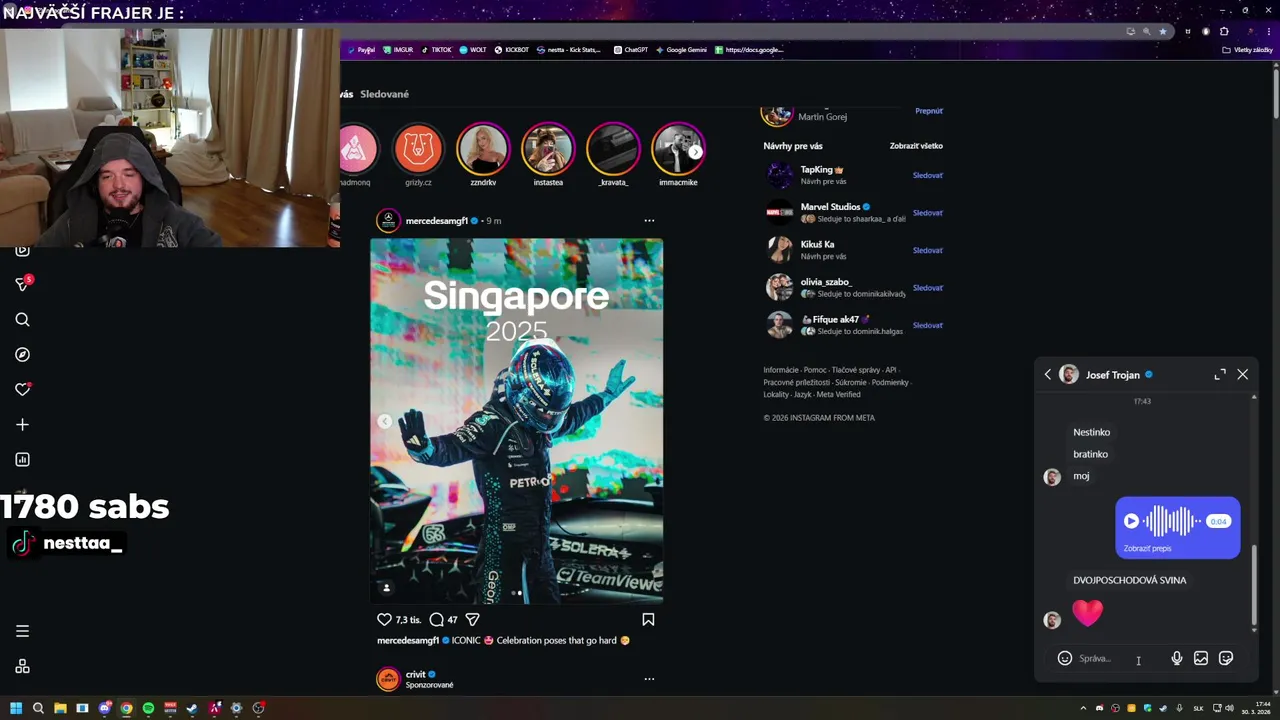
Task: Open mercedesamgf1 post options menu
Action: [x=649, y=220]
